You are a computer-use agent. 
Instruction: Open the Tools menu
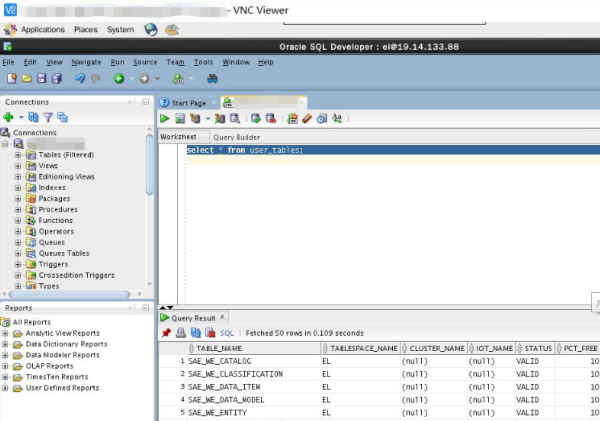(x=203, y=62)
